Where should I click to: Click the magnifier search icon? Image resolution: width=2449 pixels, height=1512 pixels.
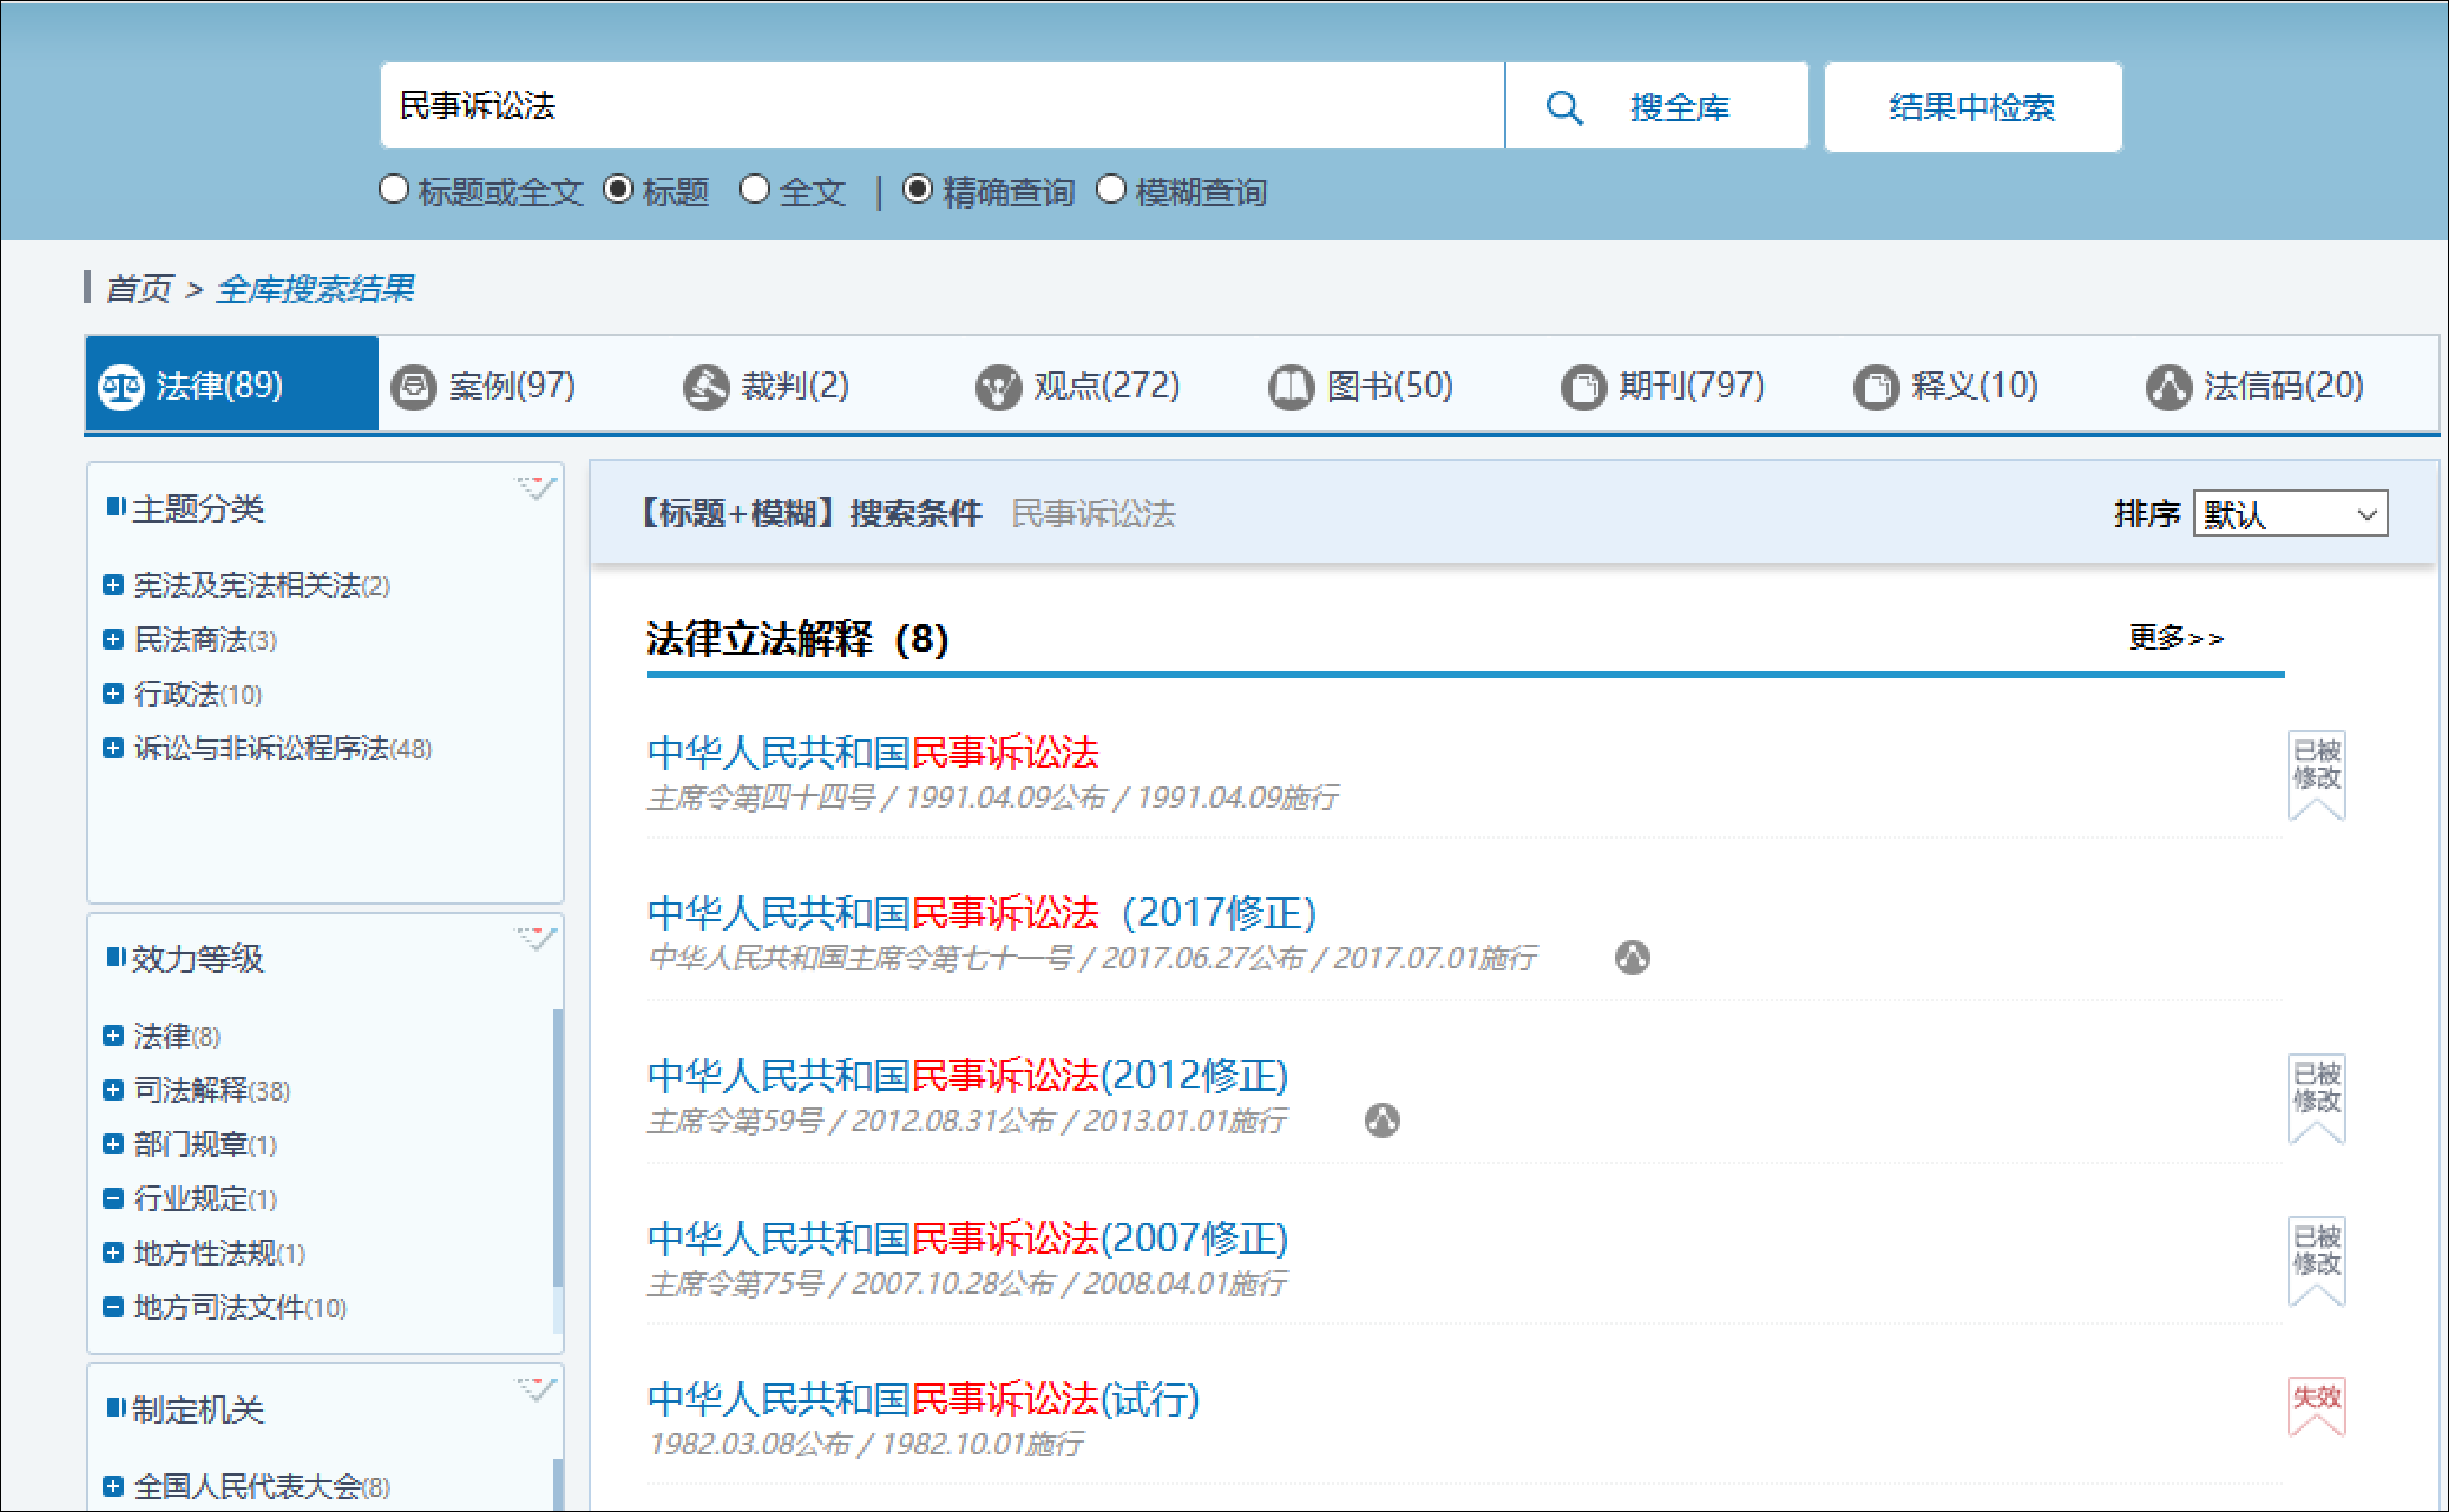[1564, 108]
